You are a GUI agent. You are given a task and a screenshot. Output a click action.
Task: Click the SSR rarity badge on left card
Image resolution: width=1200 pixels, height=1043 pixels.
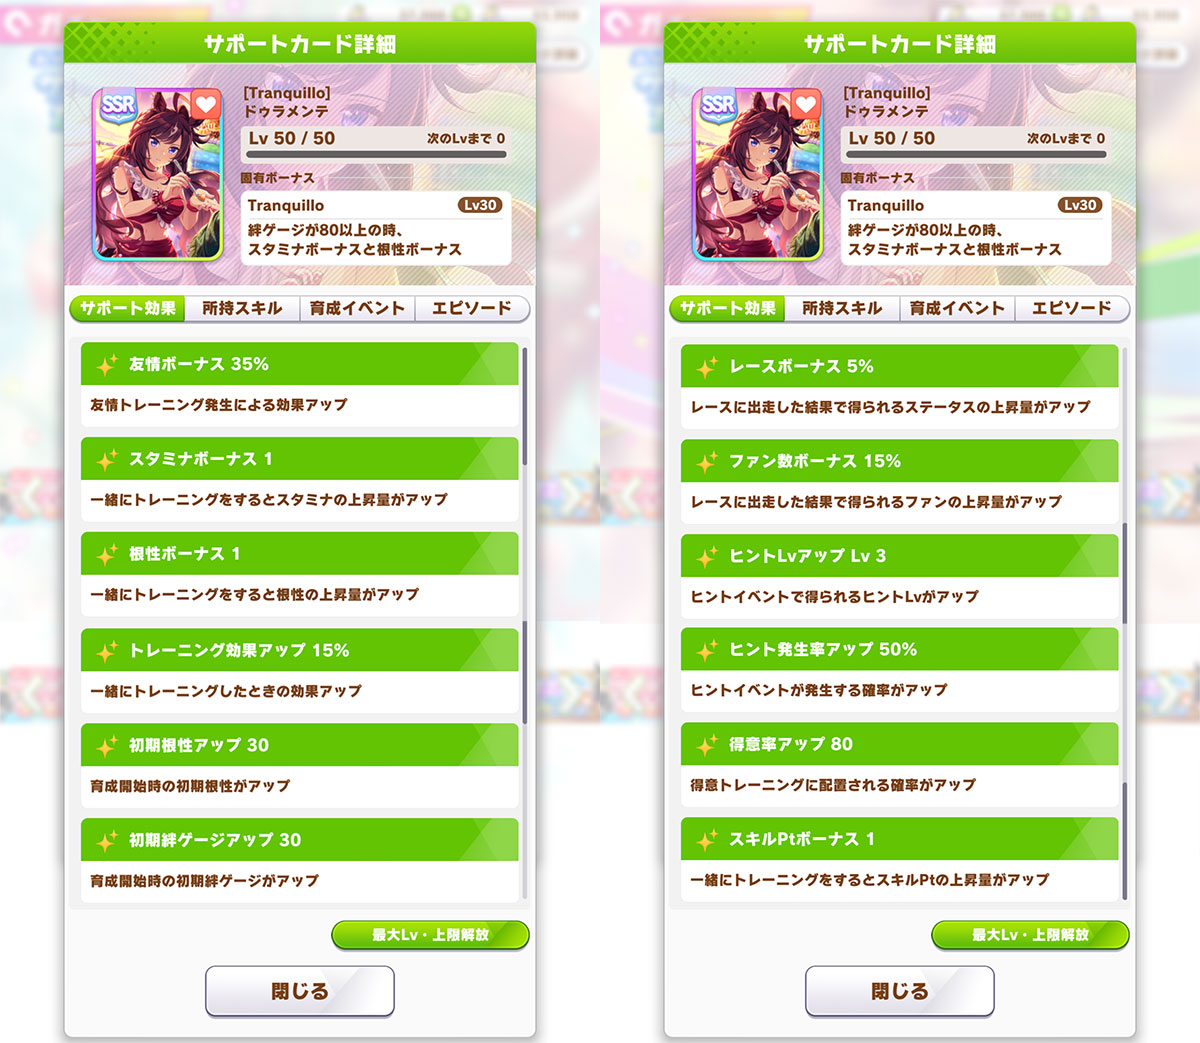tap(118, 106)
